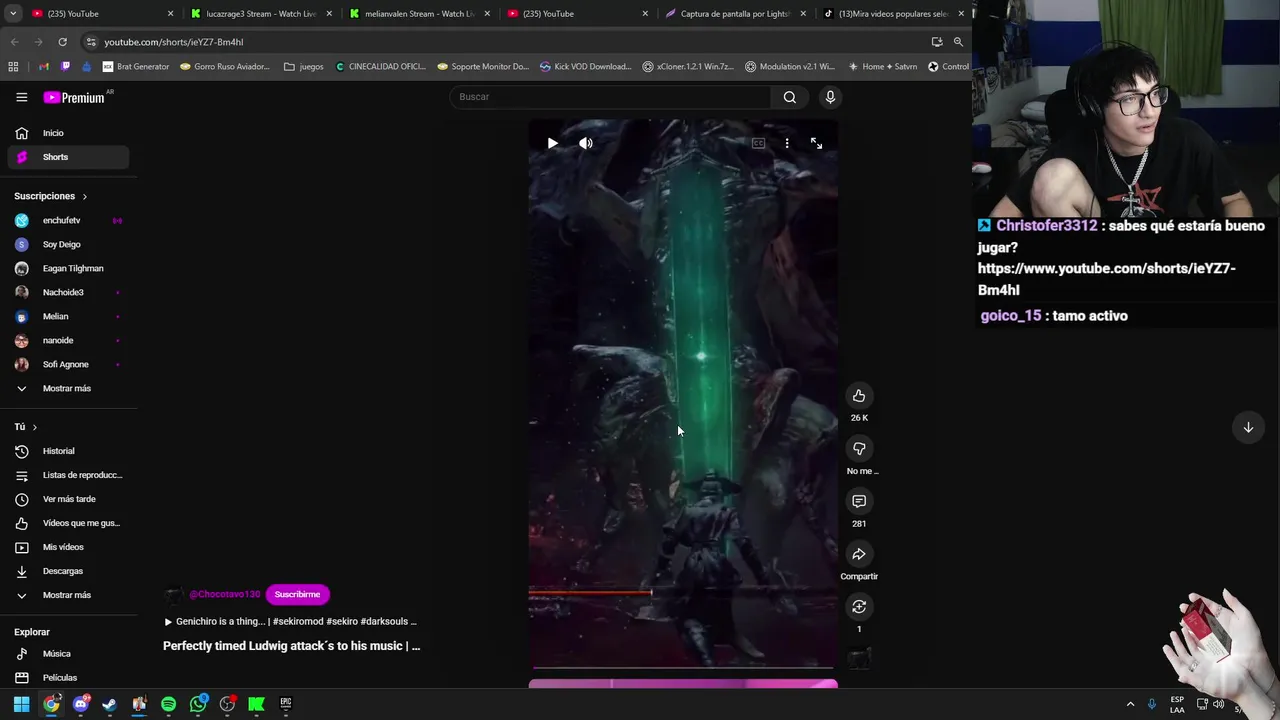Open the Tú section chevron
This screenshot has height=720, width=1280.
coord(34,427)
